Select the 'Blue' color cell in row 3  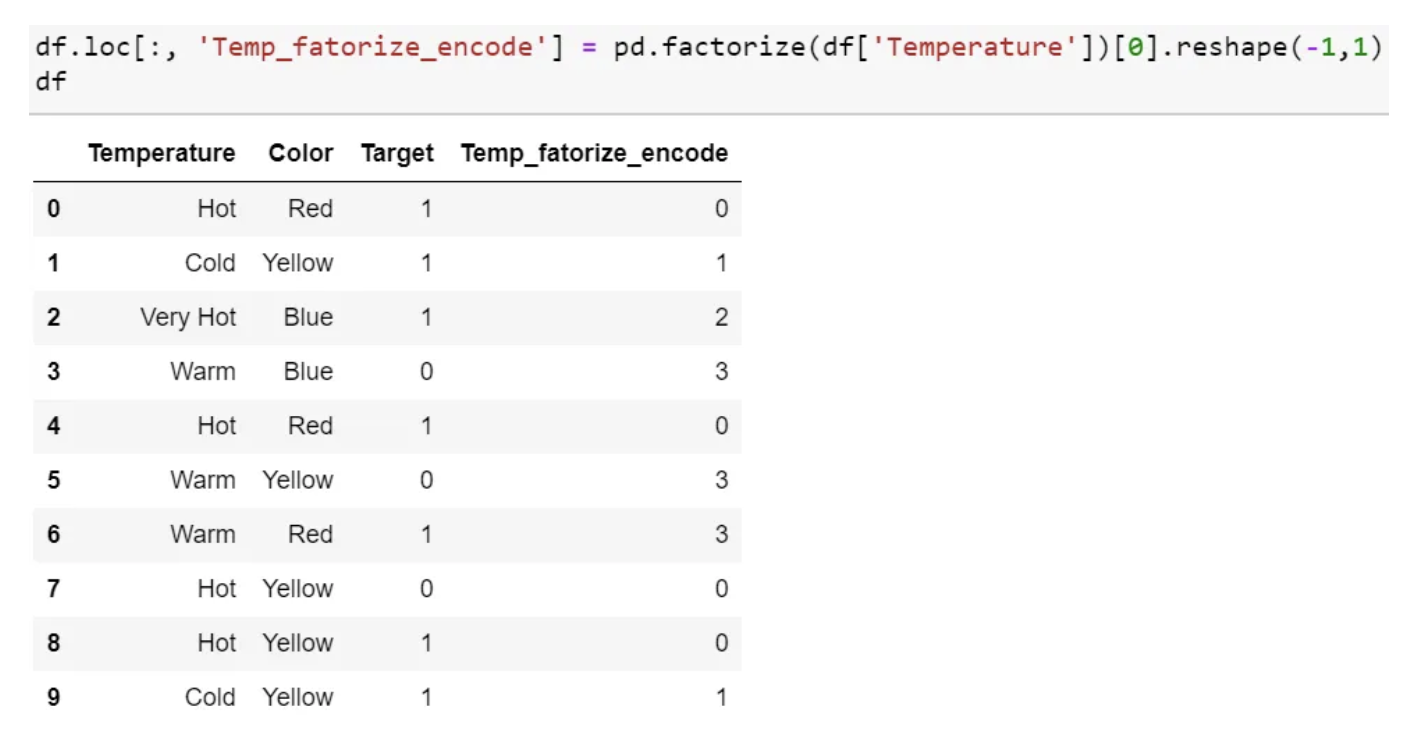click(308, 372)
